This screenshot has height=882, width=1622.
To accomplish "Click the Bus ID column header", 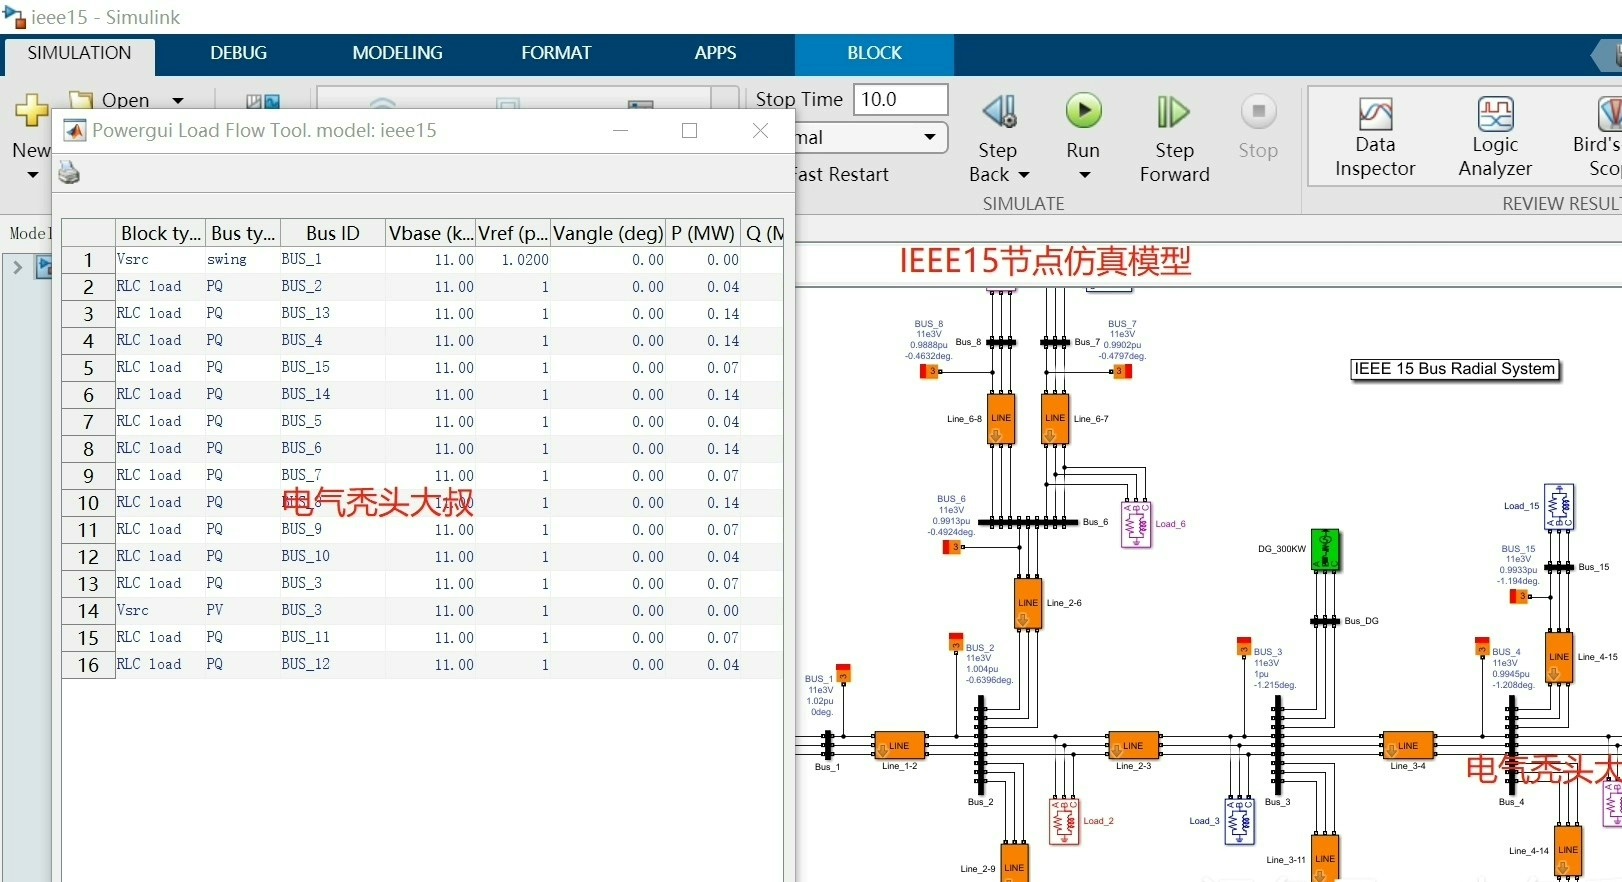I will (x=332, y=233).
